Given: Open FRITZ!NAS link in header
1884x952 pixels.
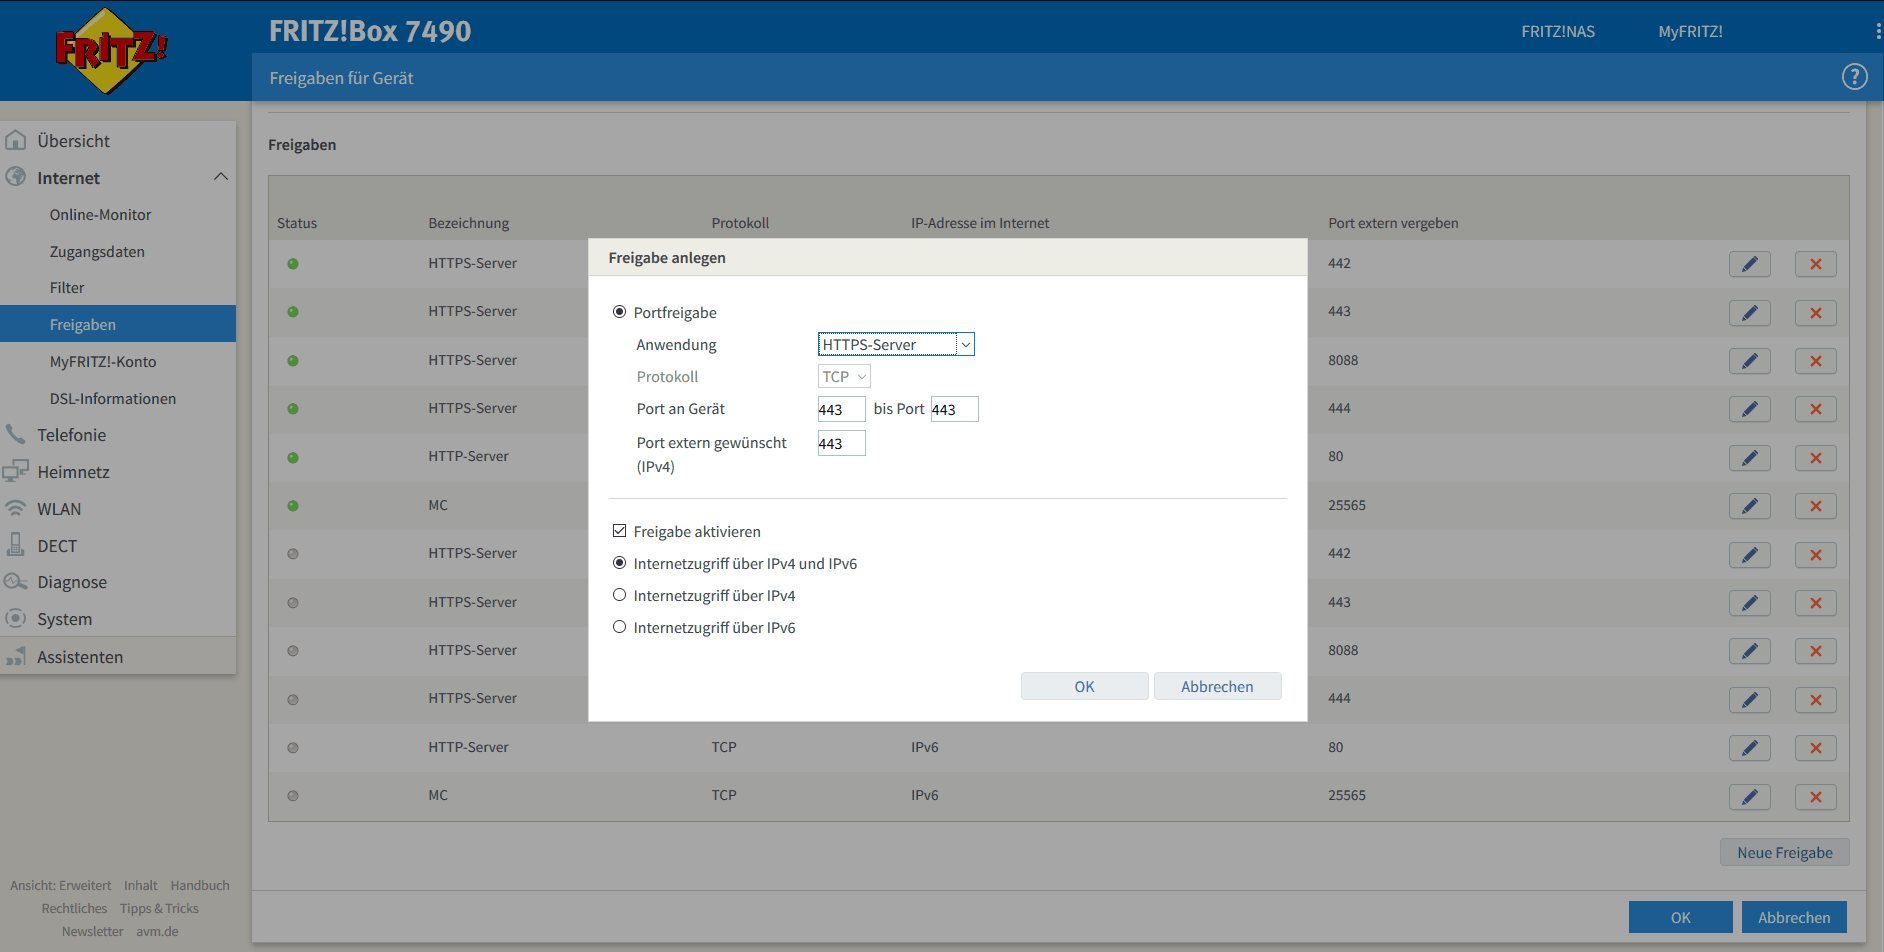Looking at the screenshot, I should tap(1558, 31).
